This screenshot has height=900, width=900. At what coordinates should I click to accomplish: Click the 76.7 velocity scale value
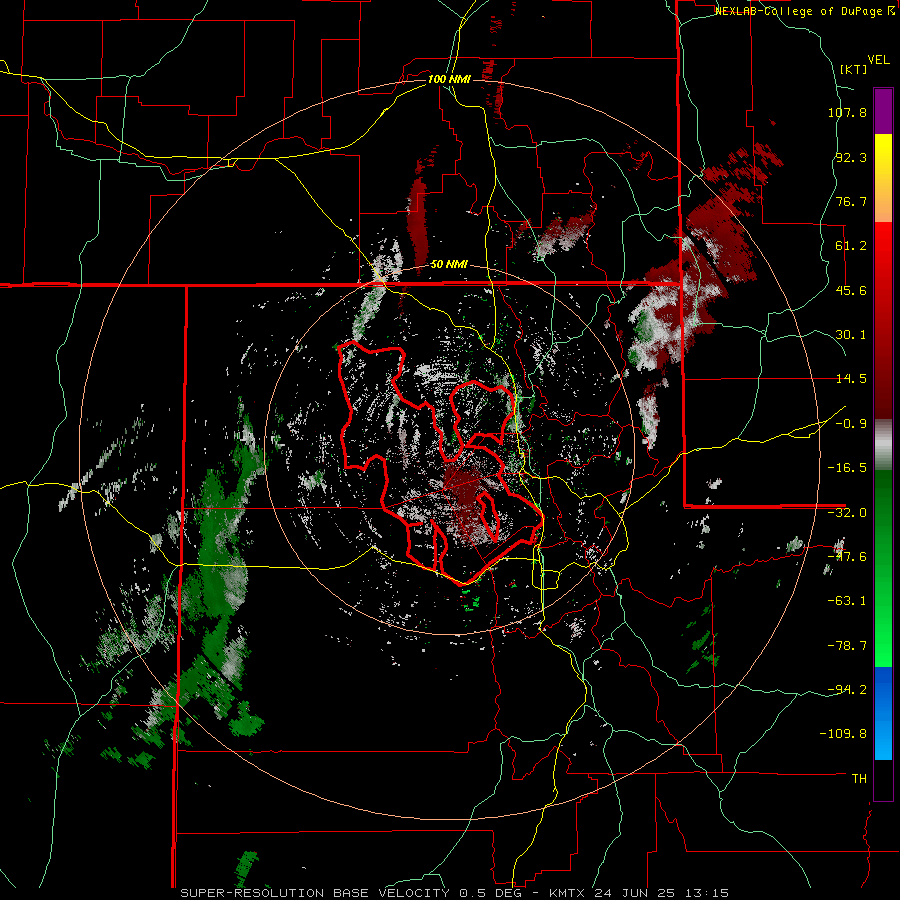point(851,201)
